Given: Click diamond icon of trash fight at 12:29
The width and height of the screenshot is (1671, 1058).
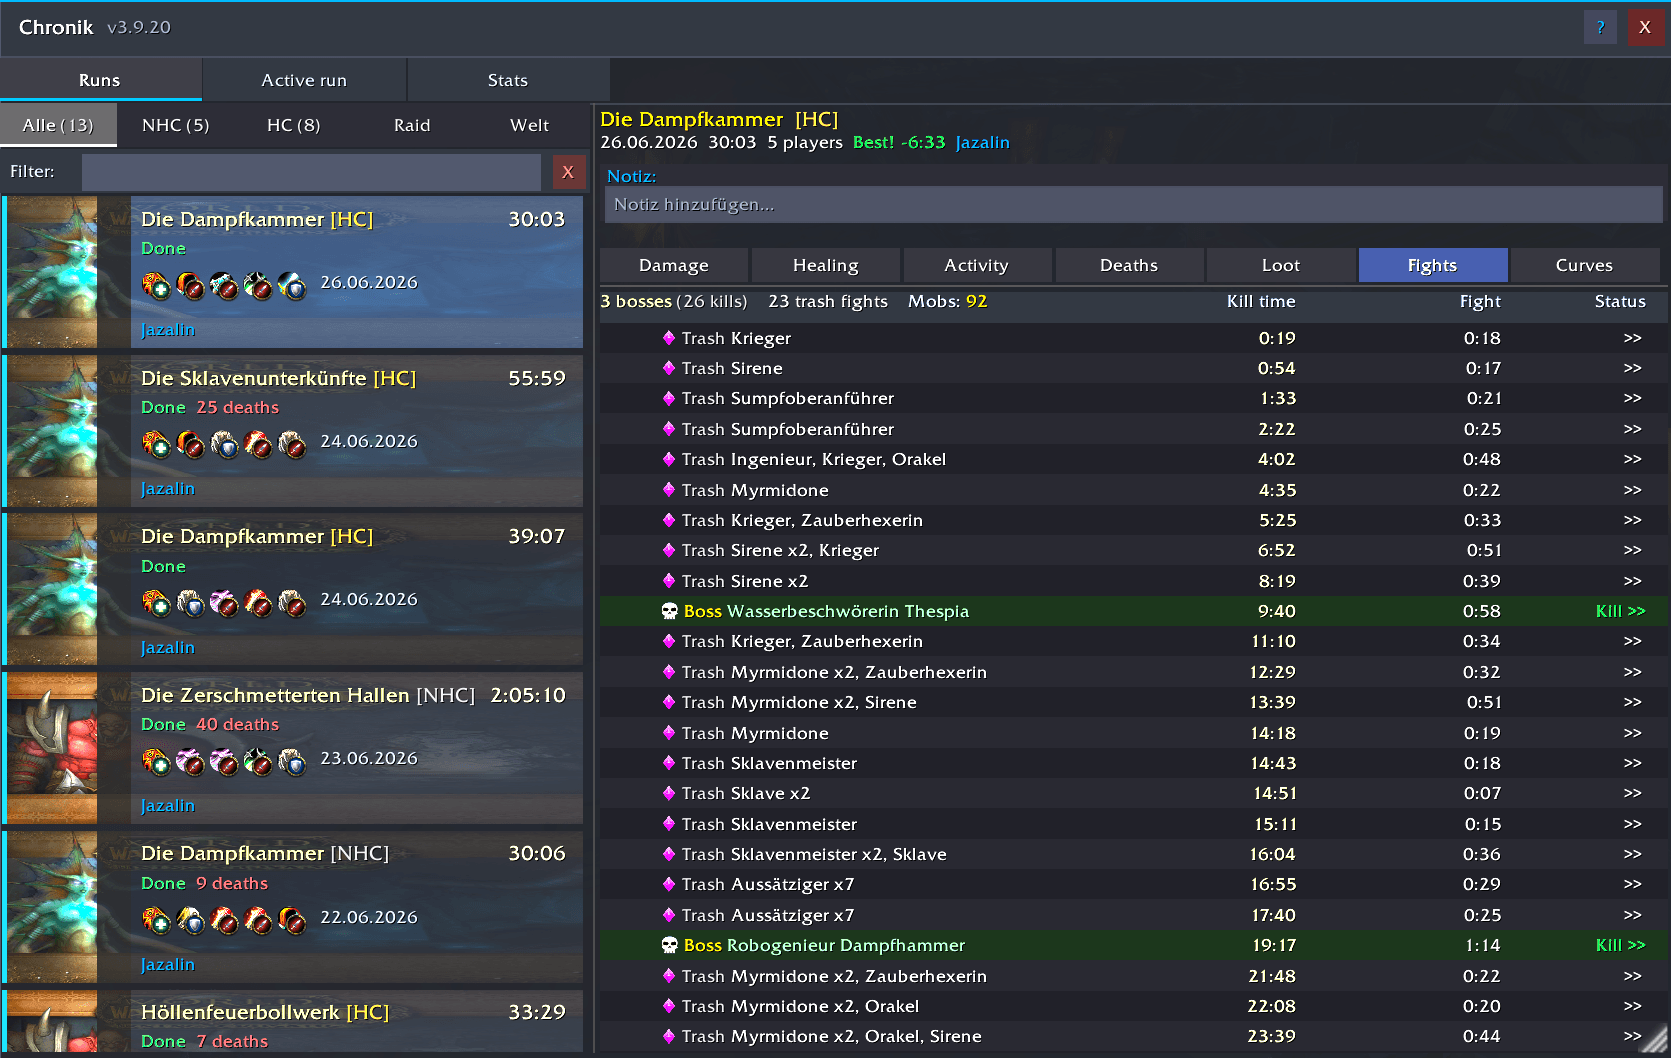Looking at the screenshot, I should point(669,672).
